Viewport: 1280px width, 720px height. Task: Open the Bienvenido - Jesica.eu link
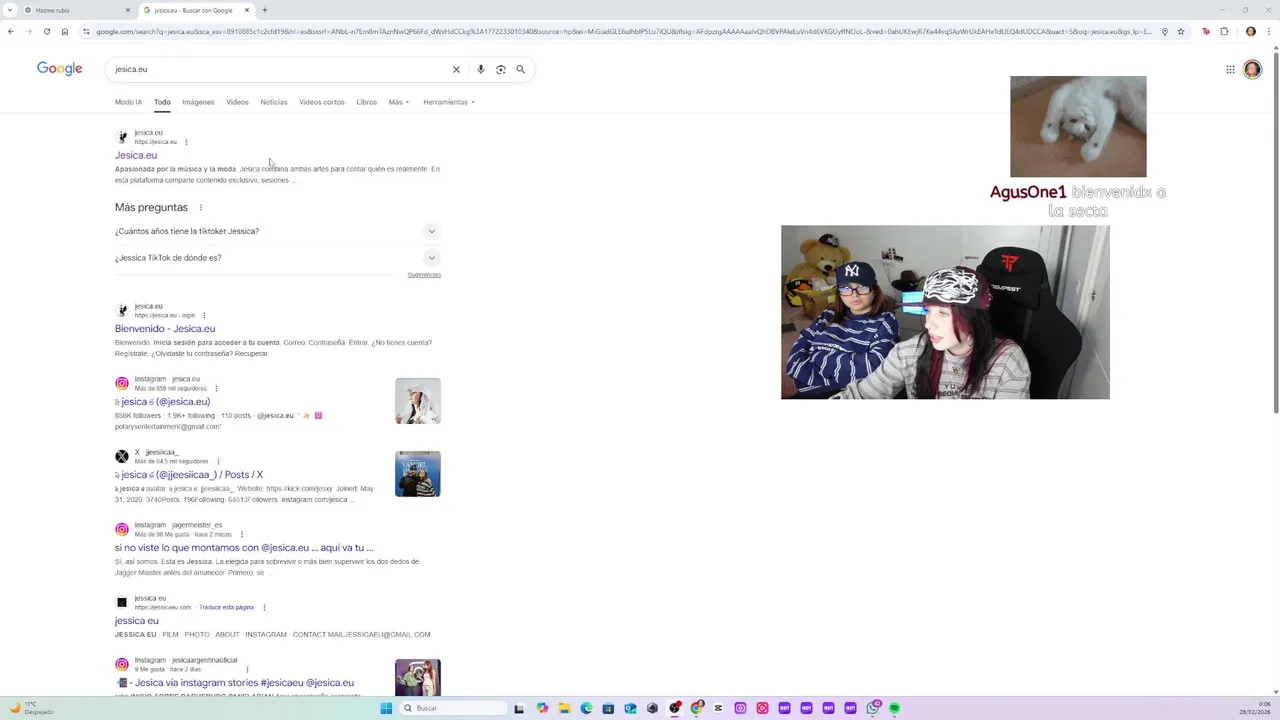(x=165, y=329)
